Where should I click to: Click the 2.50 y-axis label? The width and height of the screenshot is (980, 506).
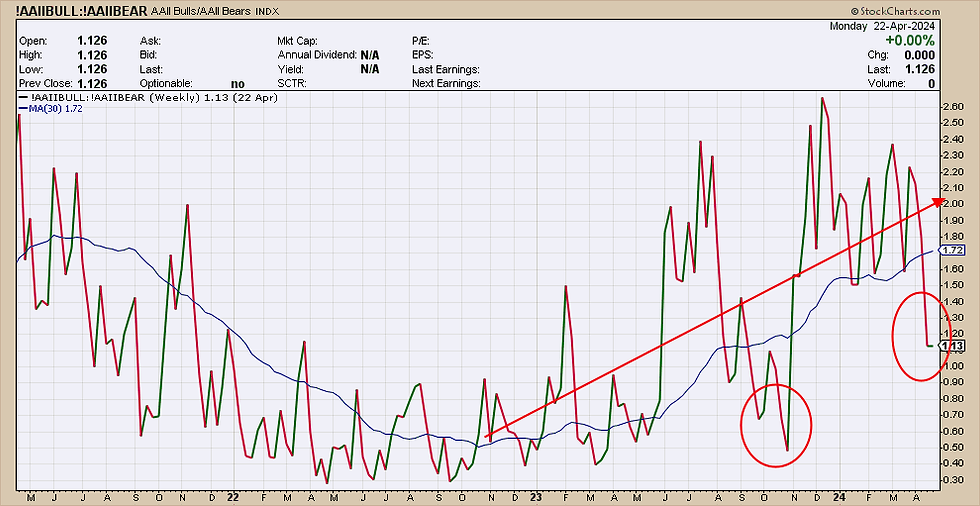pos(953,122)
